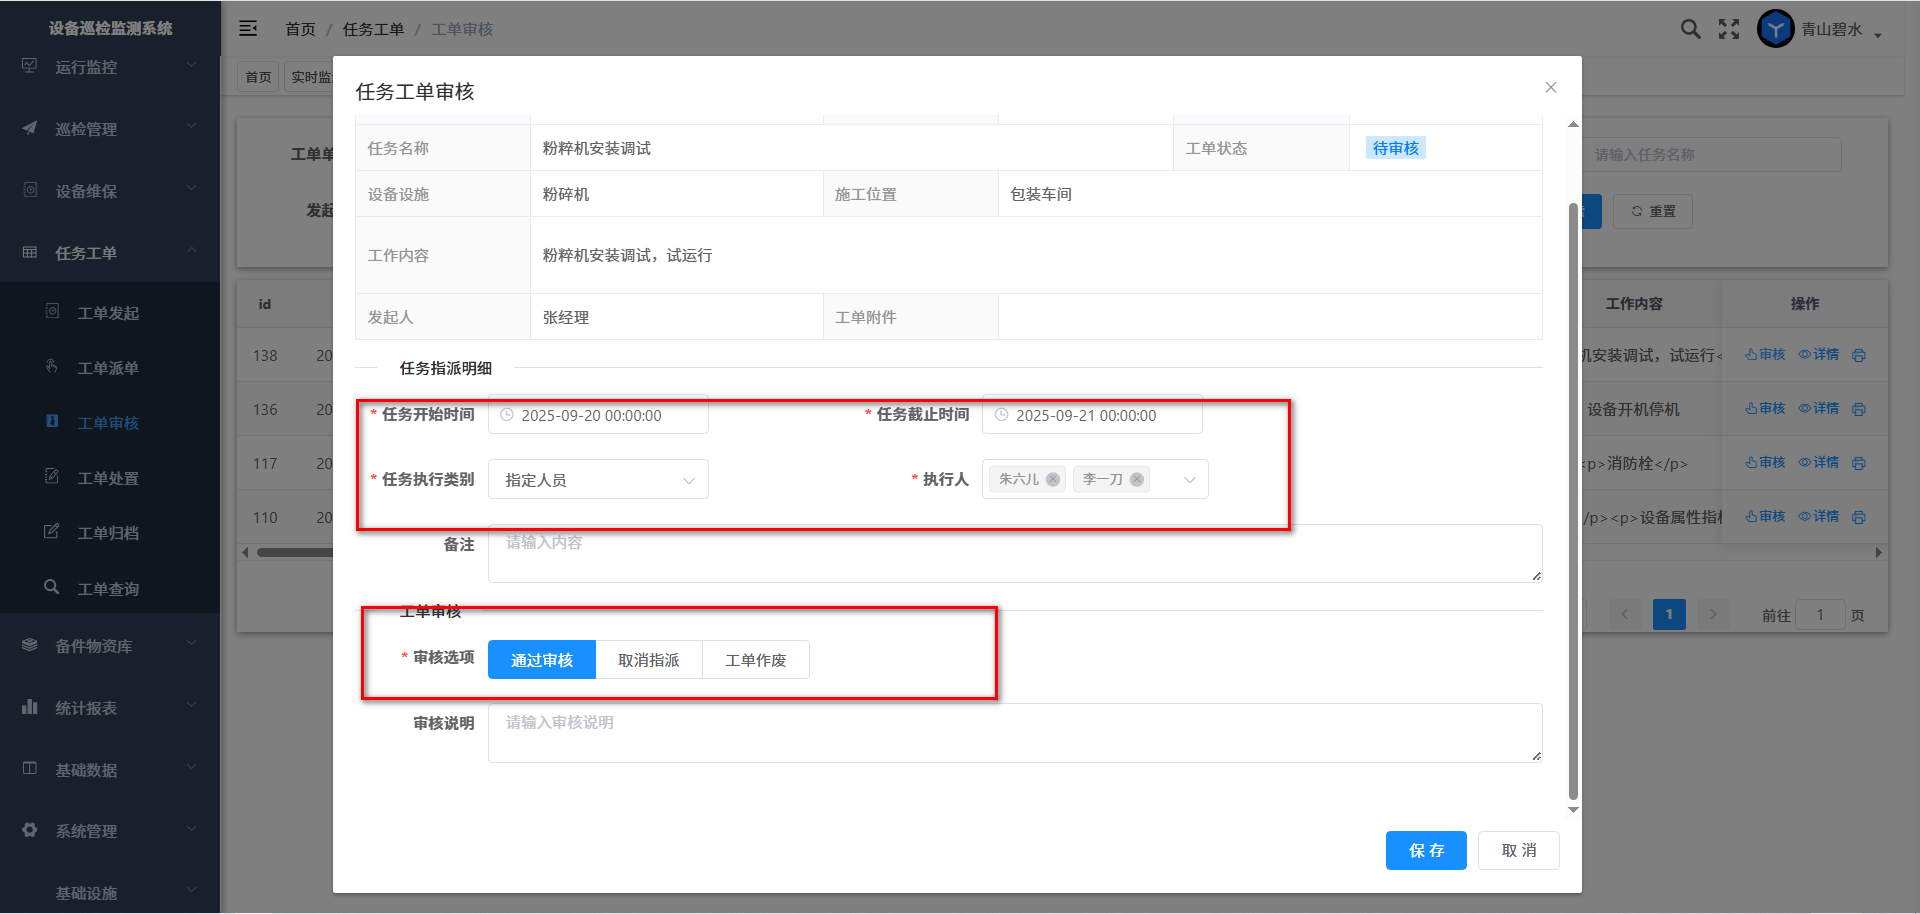Screen dimensions: 1920x914
Task: Click the user avatar icon
Action: point(1775,29)
